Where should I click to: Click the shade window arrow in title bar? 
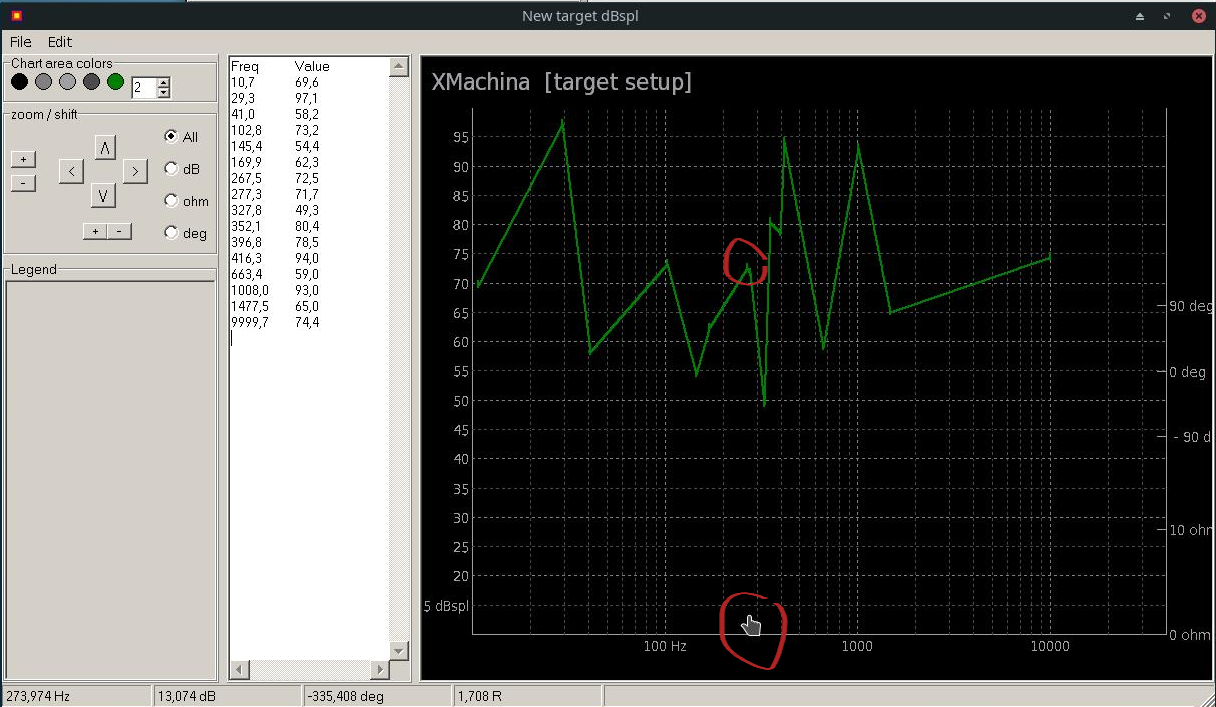[x=1139, y=16]
